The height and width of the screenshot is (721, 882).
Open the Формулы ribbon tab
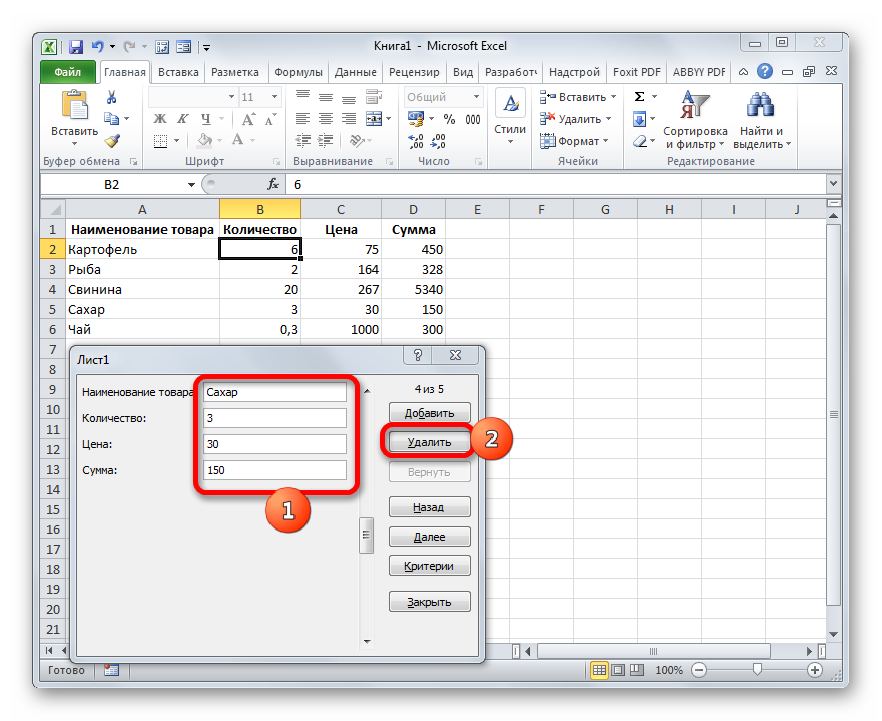coord(298,72)
